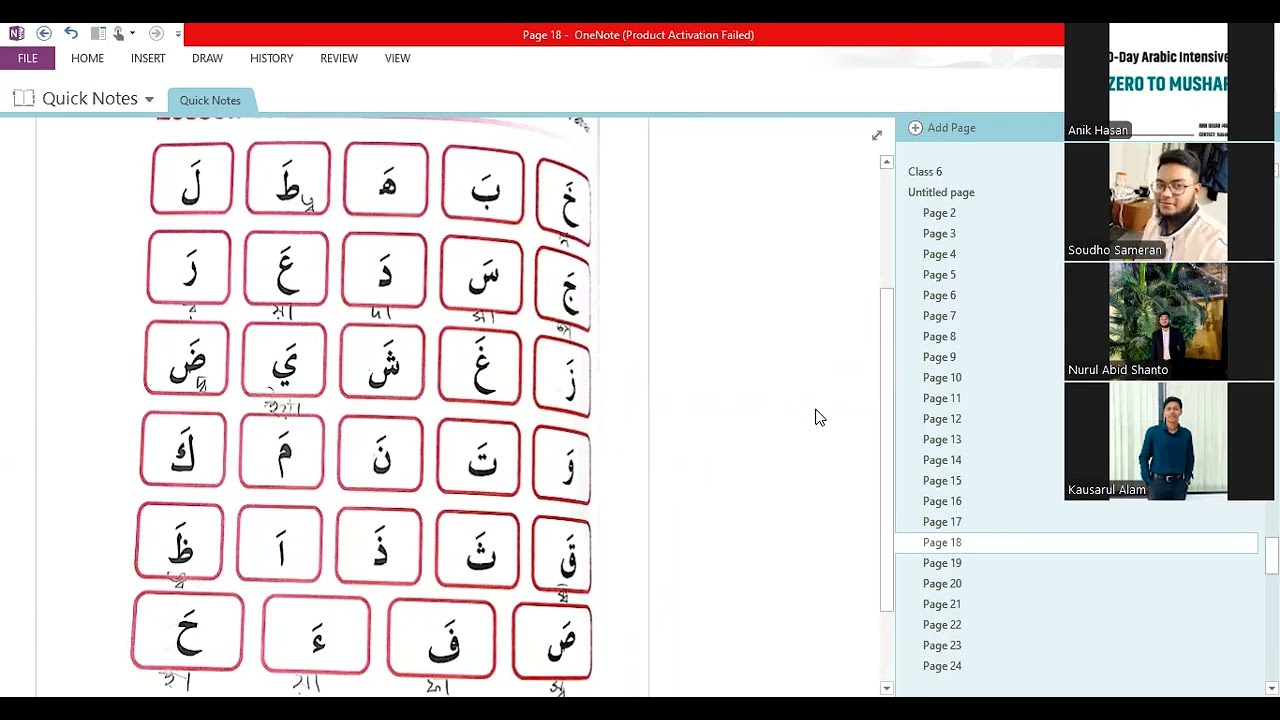Image resolution: width=1280 pixels, height=720 pixels.
Task: Click note canvas scrollbar down arrow
Action: (886, 688)
